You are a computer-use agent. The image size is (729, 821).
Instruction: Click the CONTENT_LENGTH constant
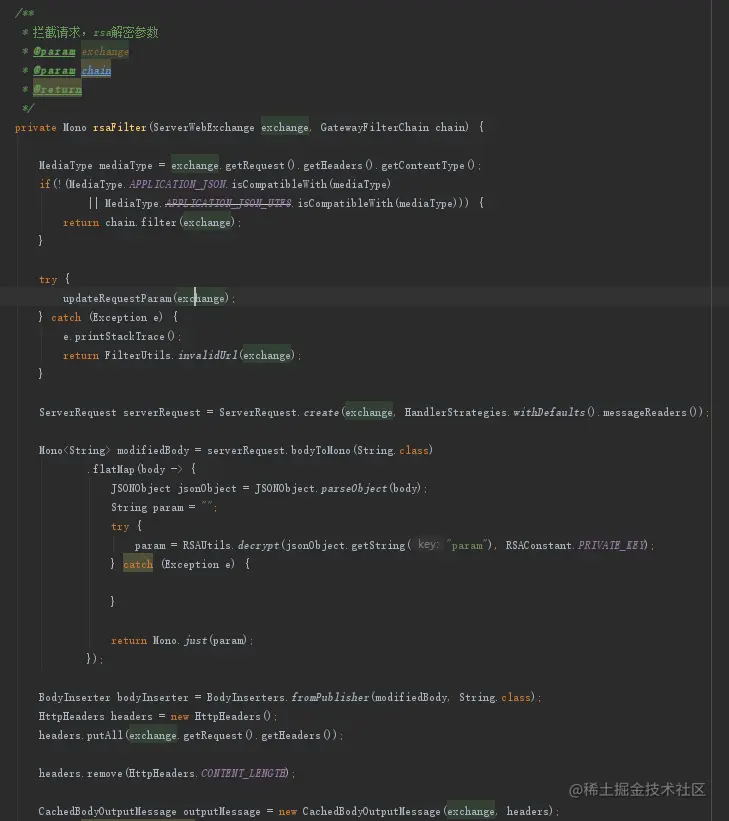pyautogui.click(x=244, y=773)
